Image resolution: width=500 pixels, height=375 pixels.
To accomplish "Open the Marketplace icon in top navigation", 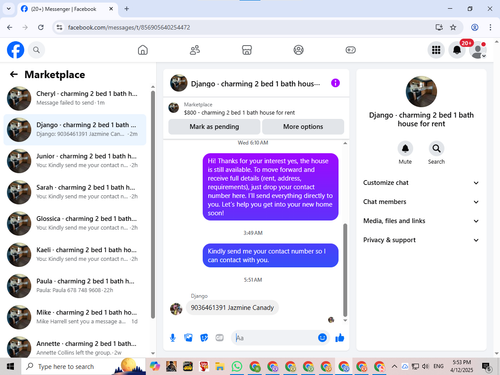I will point(247,50).
